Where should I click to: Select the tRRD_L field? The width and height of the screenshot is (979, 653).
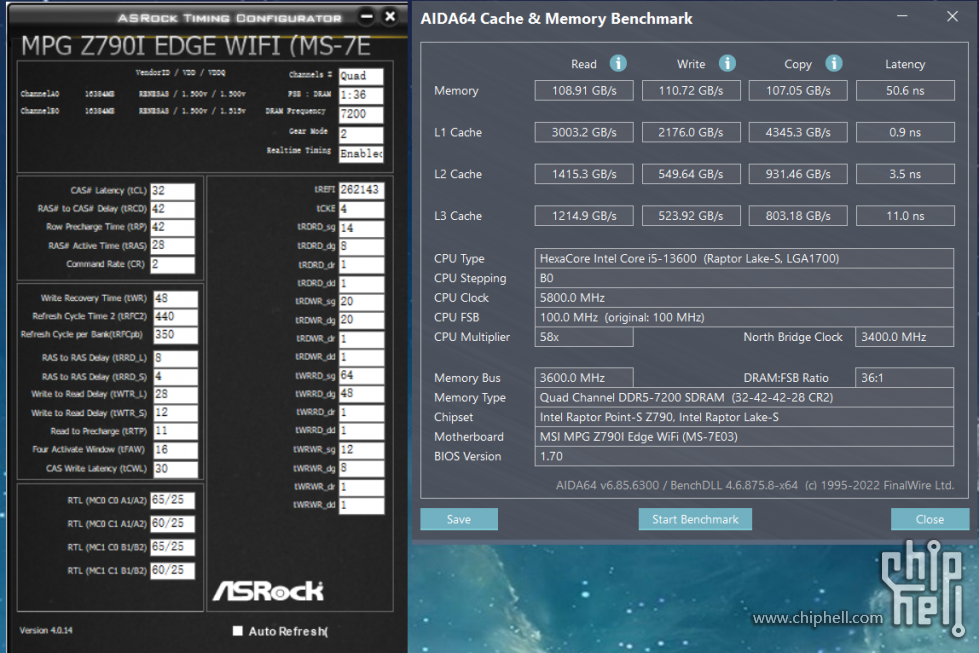pyautogui.click(x=175, y=358)
